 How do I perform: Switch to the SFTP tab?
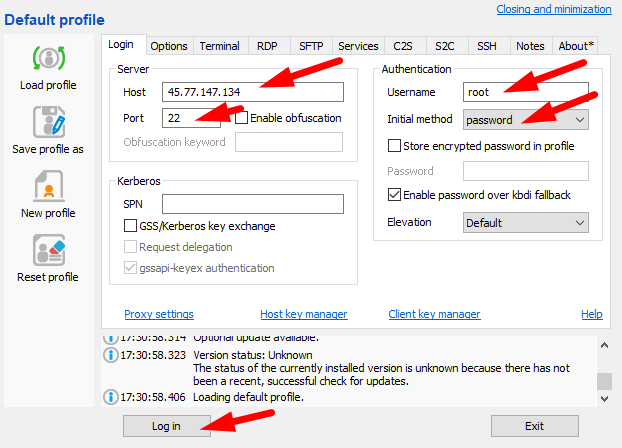309,46
